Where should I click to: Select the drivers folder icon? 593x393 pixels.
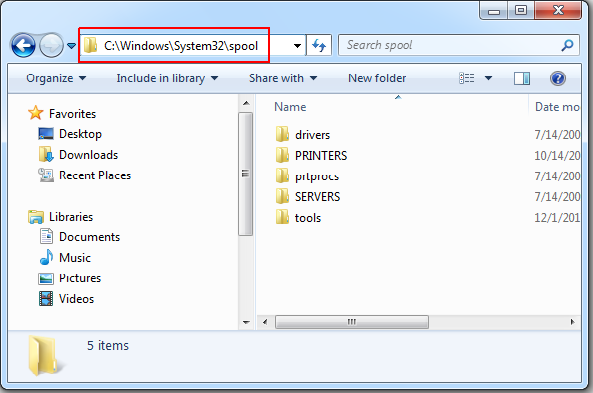(282, 134)
